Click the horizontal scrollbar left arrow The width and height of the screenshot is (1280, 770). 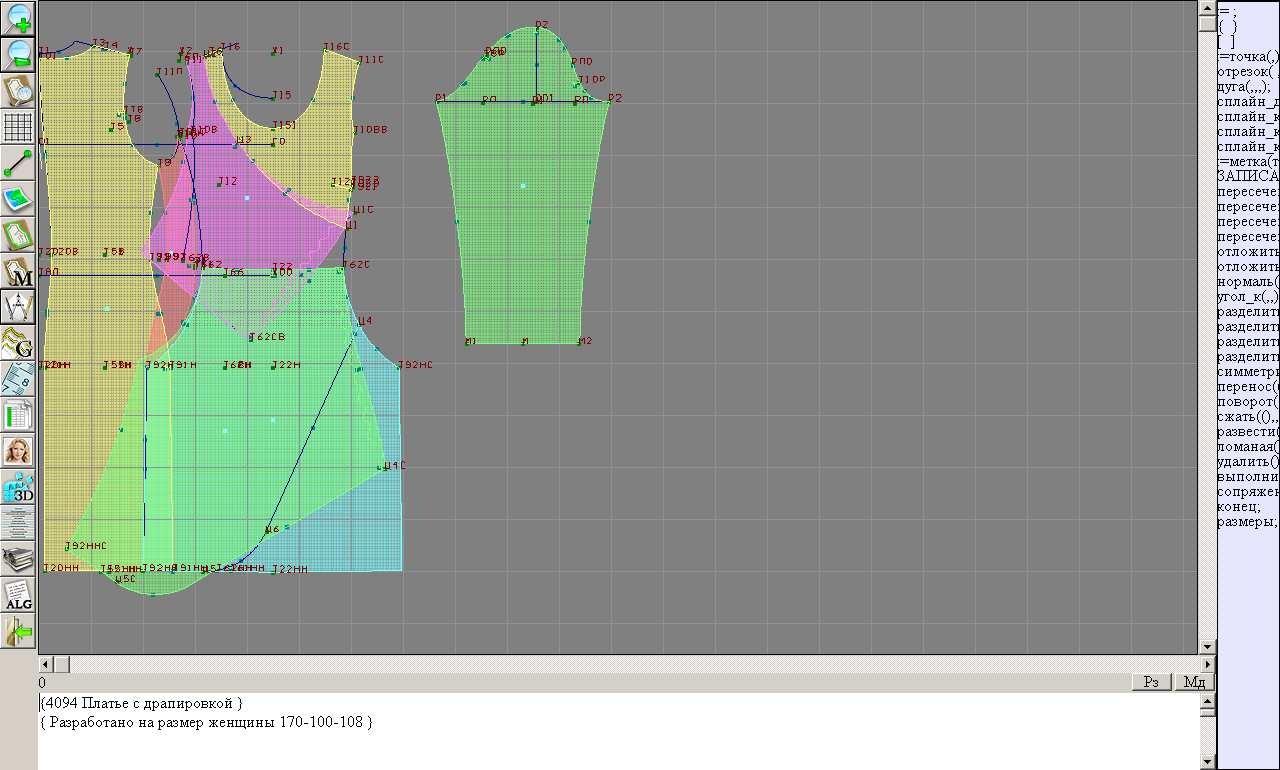click(x=45, y=664)
